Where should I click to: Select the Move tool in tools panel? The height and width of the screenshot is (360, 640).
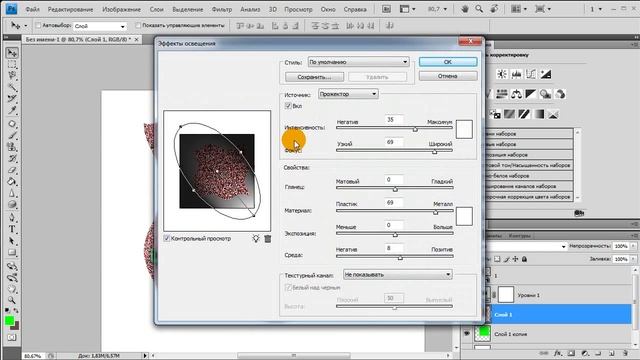pyautogui.click(x=12, y=53)
